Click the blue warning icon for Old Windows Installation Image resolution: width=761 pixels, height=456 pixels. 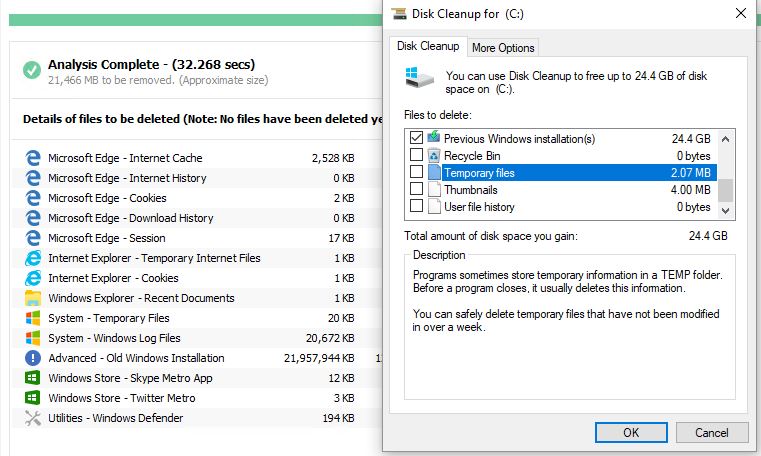33,358
